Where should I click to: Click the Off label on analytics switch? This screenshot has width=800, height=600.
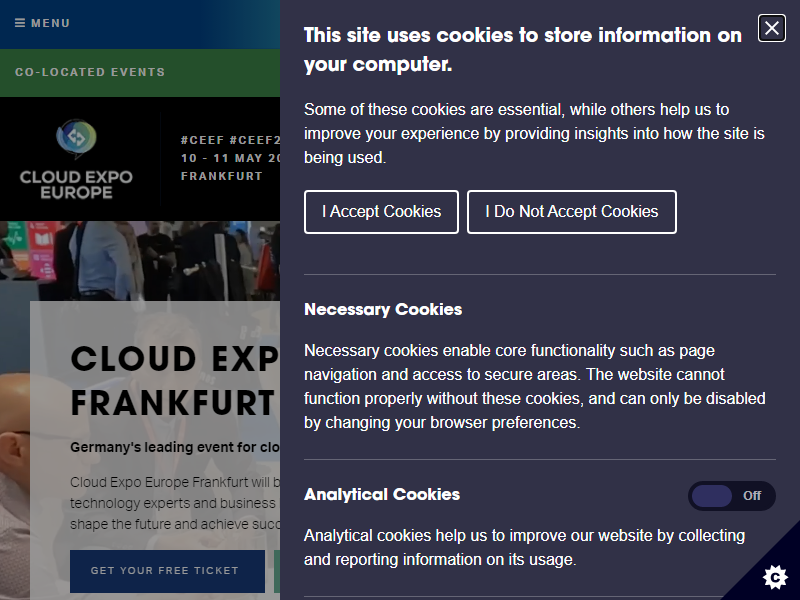tap(752, 495)
